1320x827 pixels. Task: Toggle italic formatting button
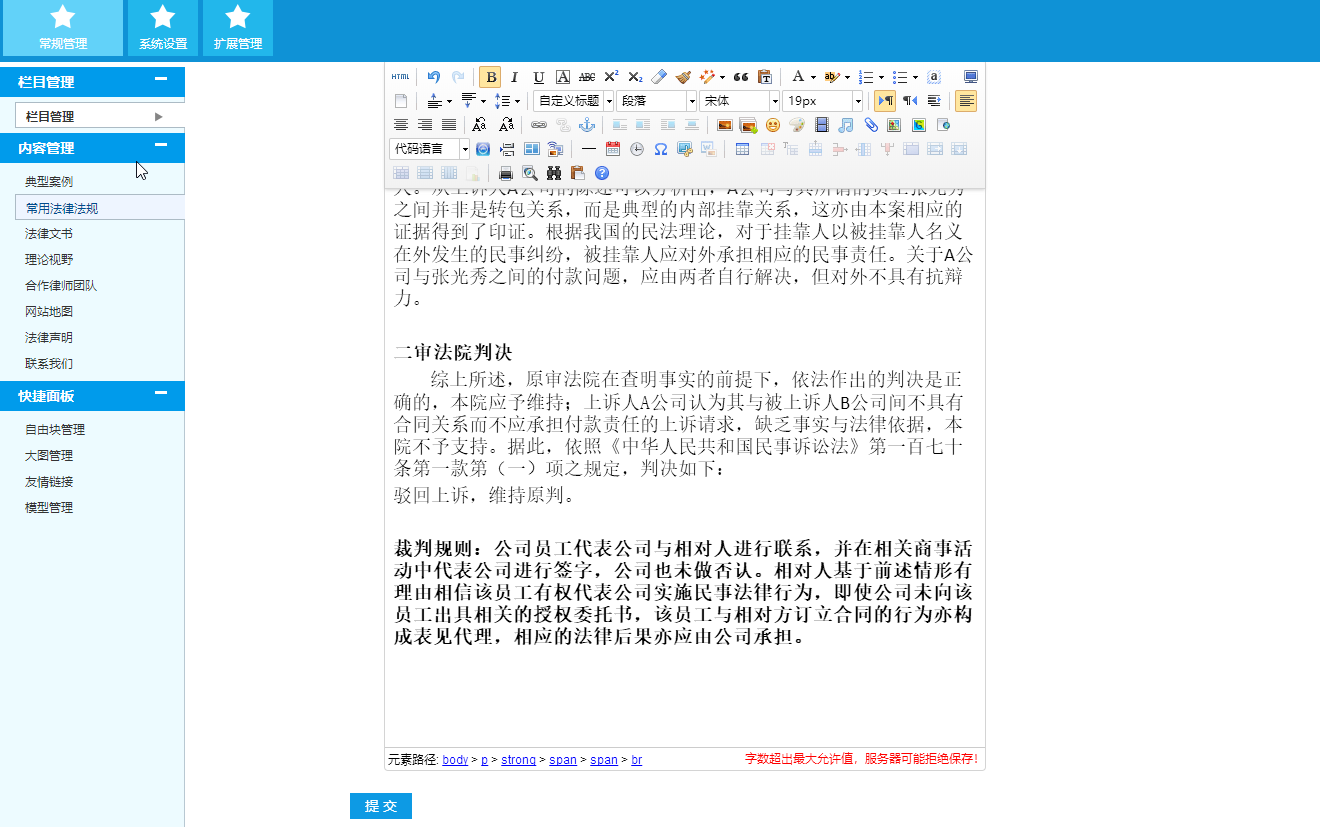pos(515,77)
